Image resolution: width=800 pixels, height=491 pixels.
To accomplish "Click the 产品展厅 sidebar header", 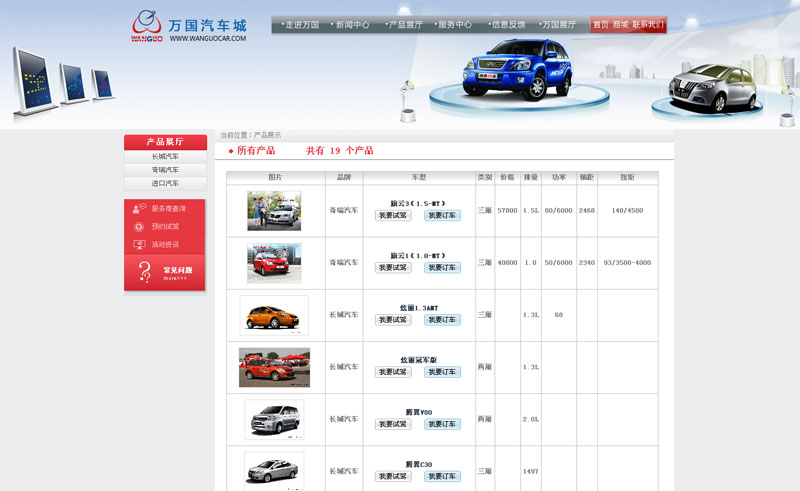I will coord(165,142).
